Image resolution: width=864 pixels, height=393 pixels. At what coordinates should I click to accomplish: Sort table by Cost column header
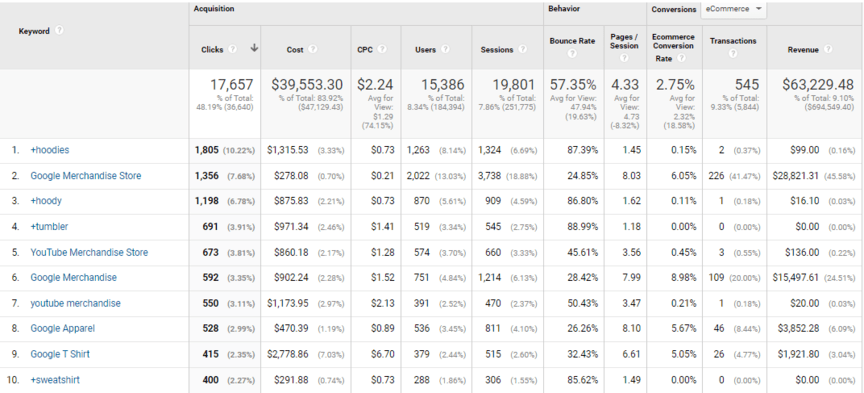pyautogui.click(x=295, y=50)
